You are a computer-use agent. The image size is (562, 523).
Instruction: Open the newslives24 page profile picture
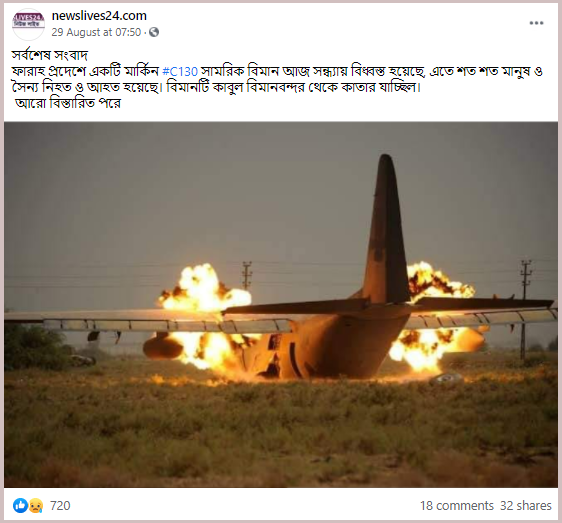tap(28, 24)
